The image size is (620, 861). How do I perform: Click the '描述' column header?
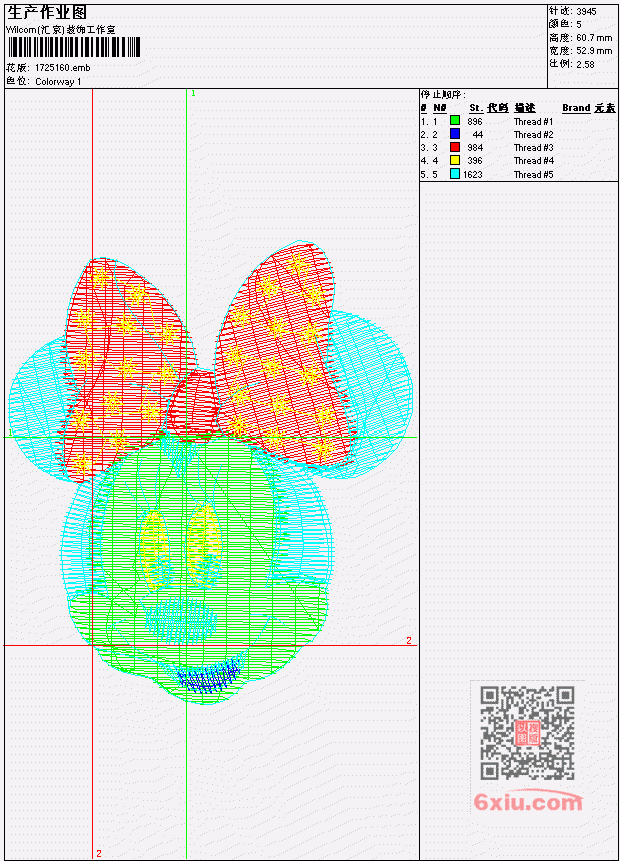[525, 108]
